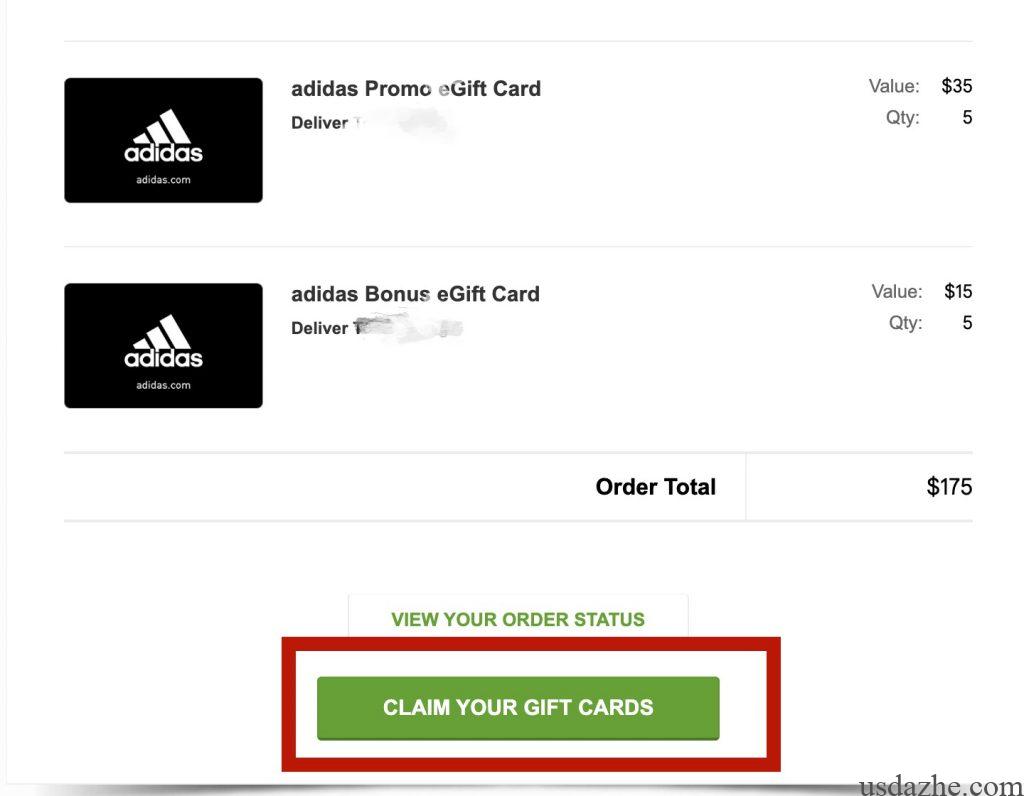
Task: Select the $35 value amount
Action: 956,86
